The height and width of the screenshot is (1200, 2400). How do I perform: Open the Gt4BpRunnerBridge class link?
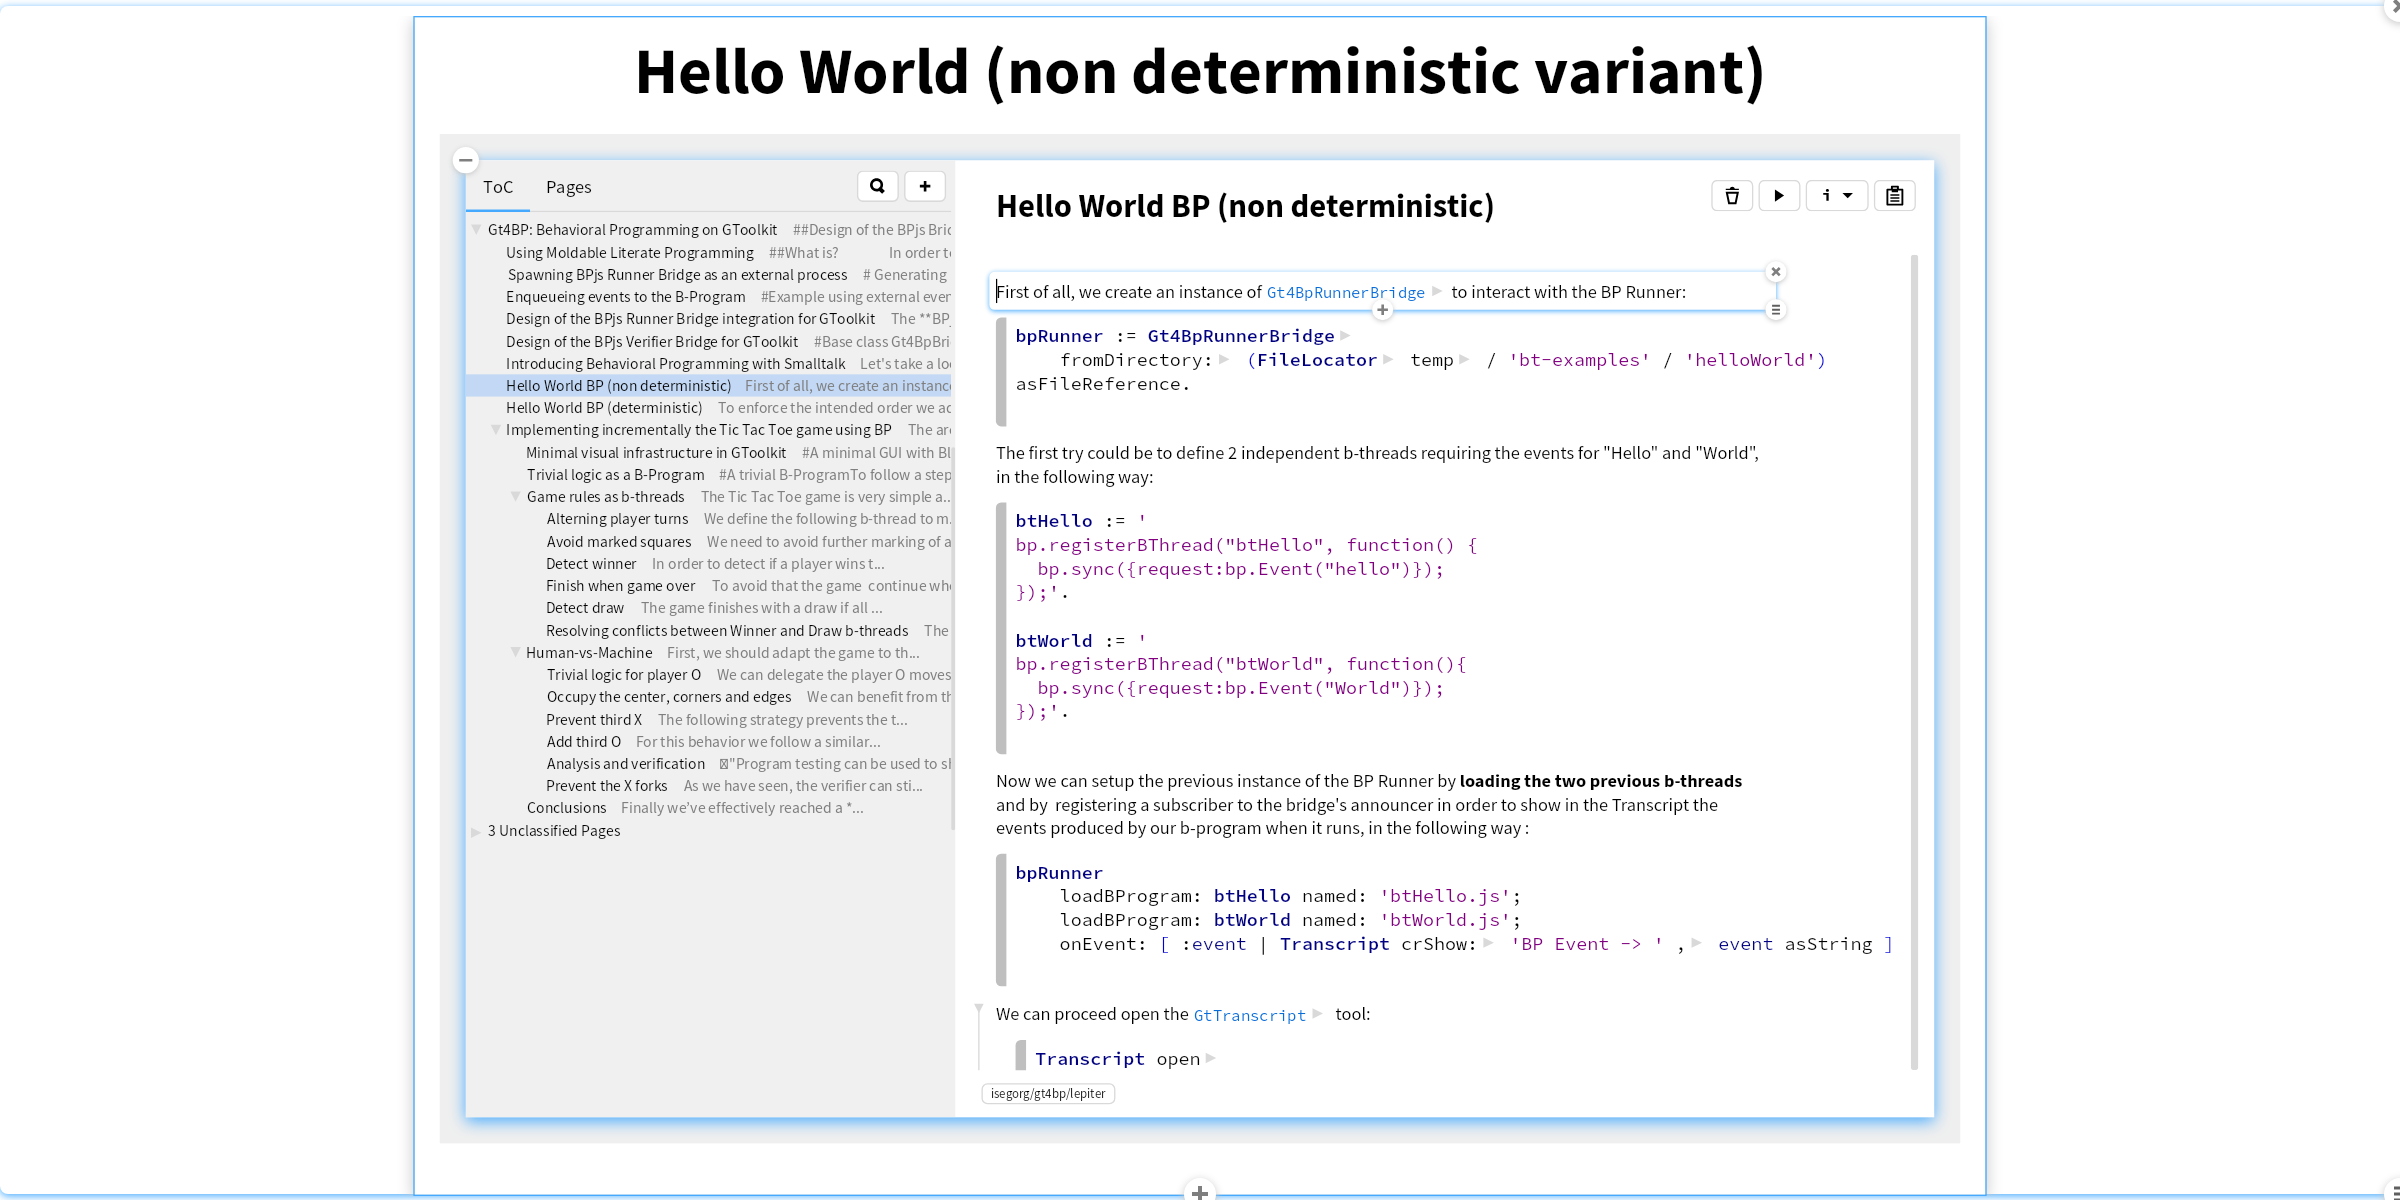pos(1345,292)
